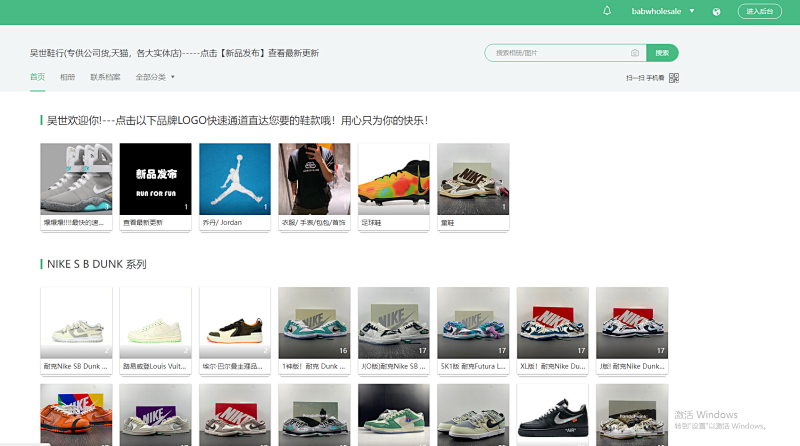Open the XL版 耐克Nike Dunk album

click(553, 323)
